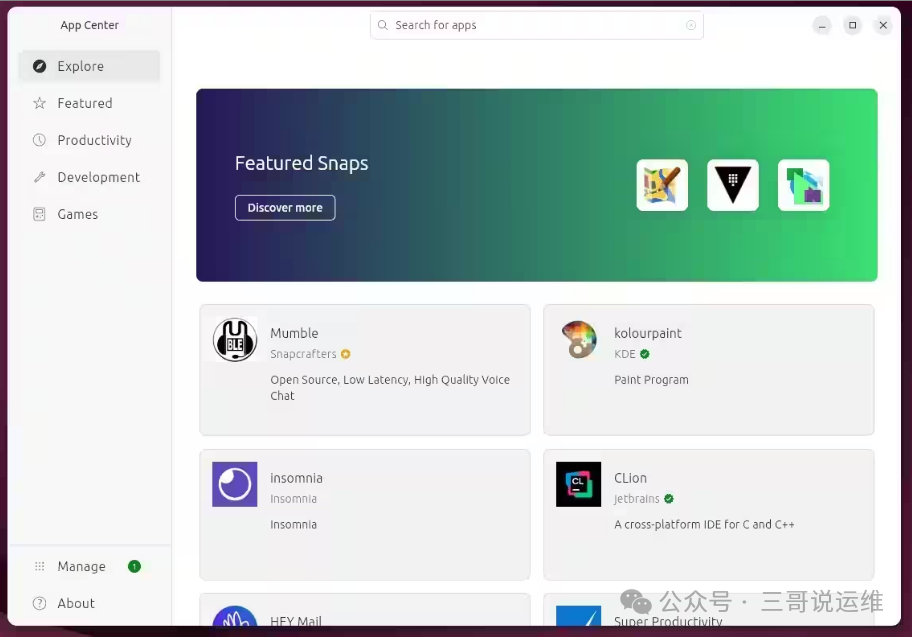The height and width of the screenshot is (637, 912).
Task: Close the App Center window
Action: [x=883, y=25]
